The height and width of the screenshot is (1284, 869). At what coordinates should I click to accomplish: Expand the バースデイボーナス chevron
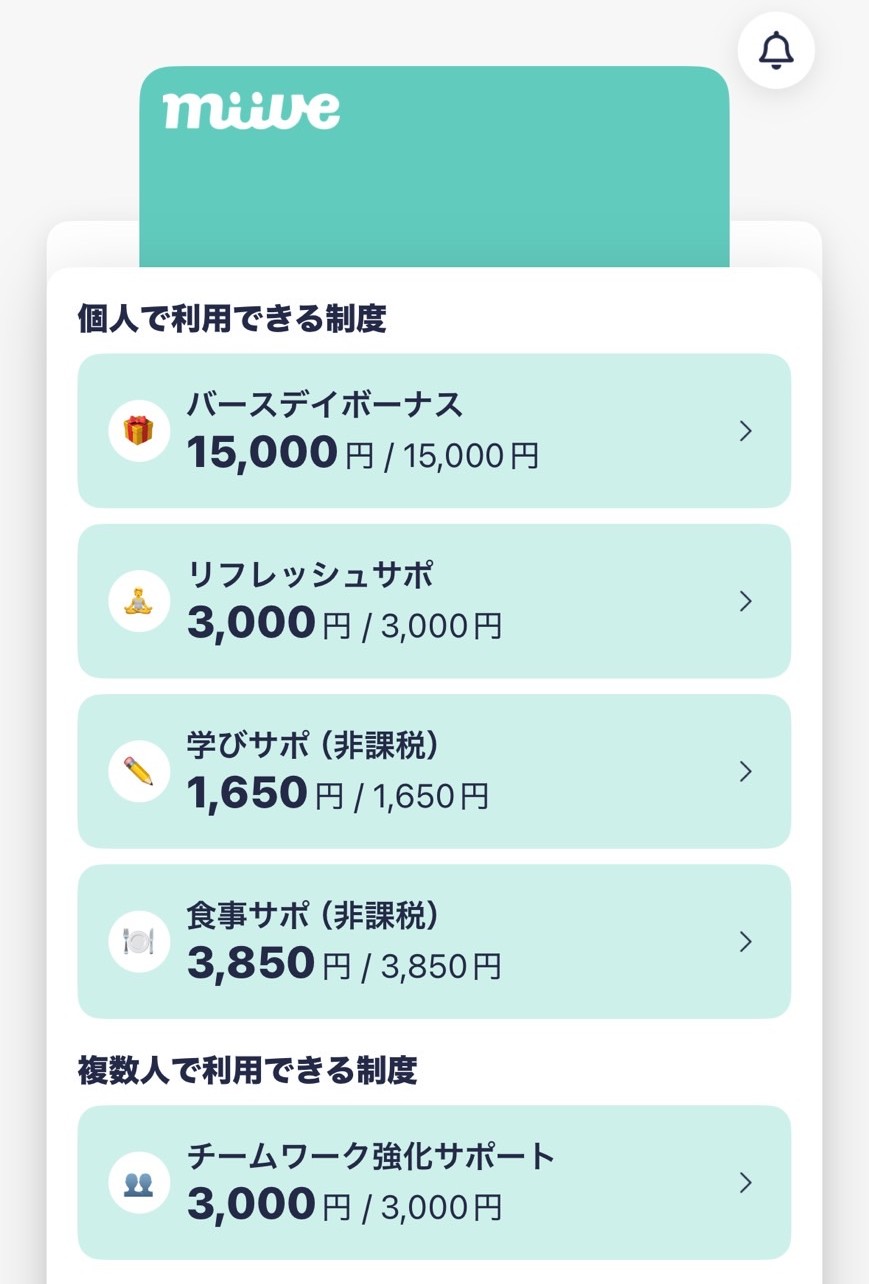[745, 431]
